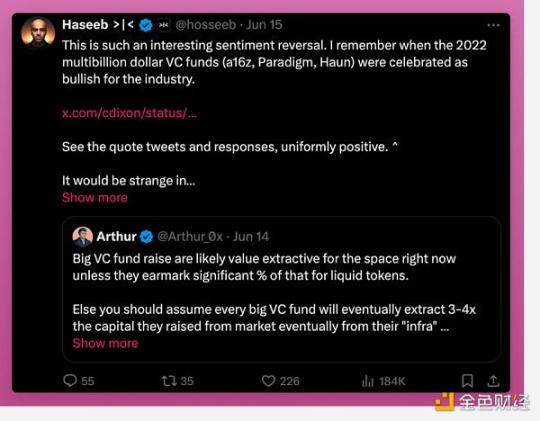This screenshot has width=540, height=421.
Task: Click the Haseeb display name
Action: [85, 25]
